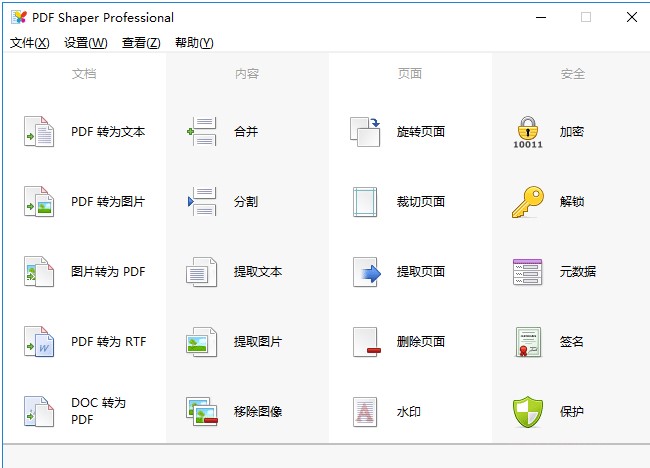
Task: Open the 查看(Z) menu
Action: pos(141,42)
